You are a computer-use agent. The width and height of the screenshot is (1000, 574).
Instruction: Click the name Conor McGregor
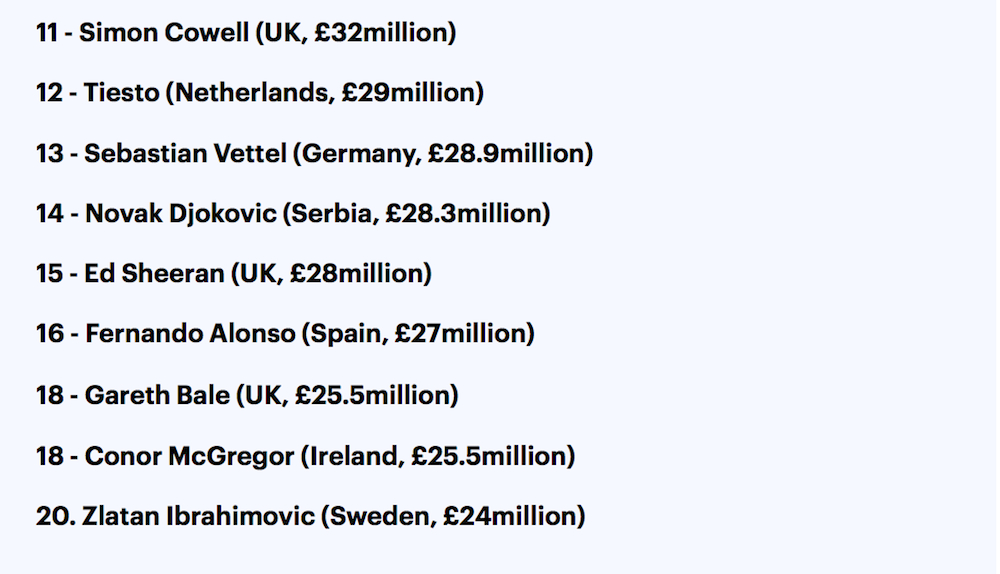[188, 456]
